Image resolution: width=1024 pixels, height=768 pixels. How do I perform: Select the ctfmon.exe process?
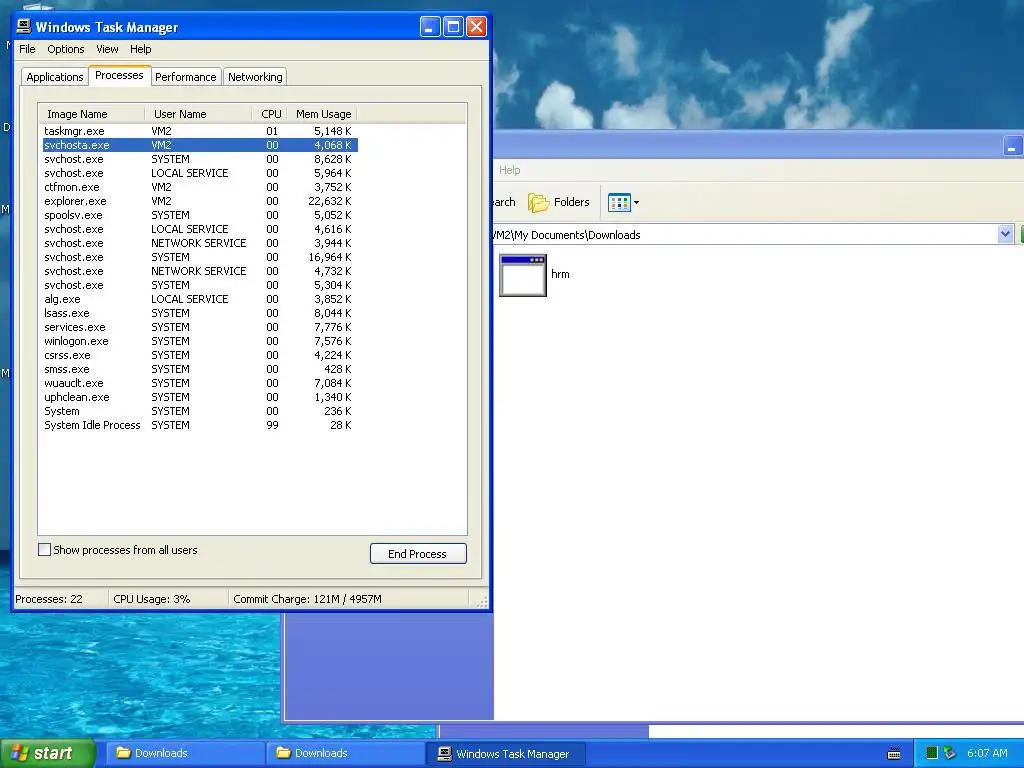[200, 187]
